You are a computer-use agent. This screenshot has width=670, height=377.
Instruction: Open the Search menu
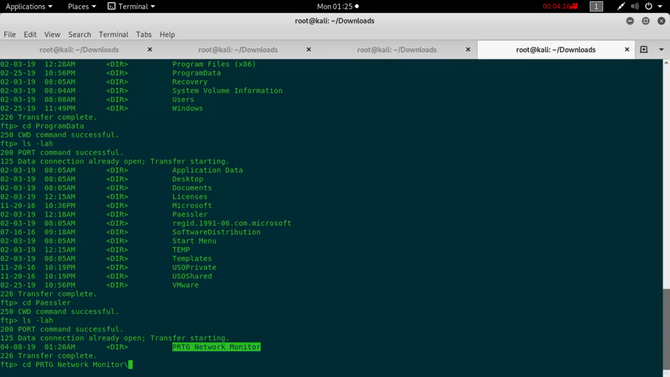click(x=79, y=34)
